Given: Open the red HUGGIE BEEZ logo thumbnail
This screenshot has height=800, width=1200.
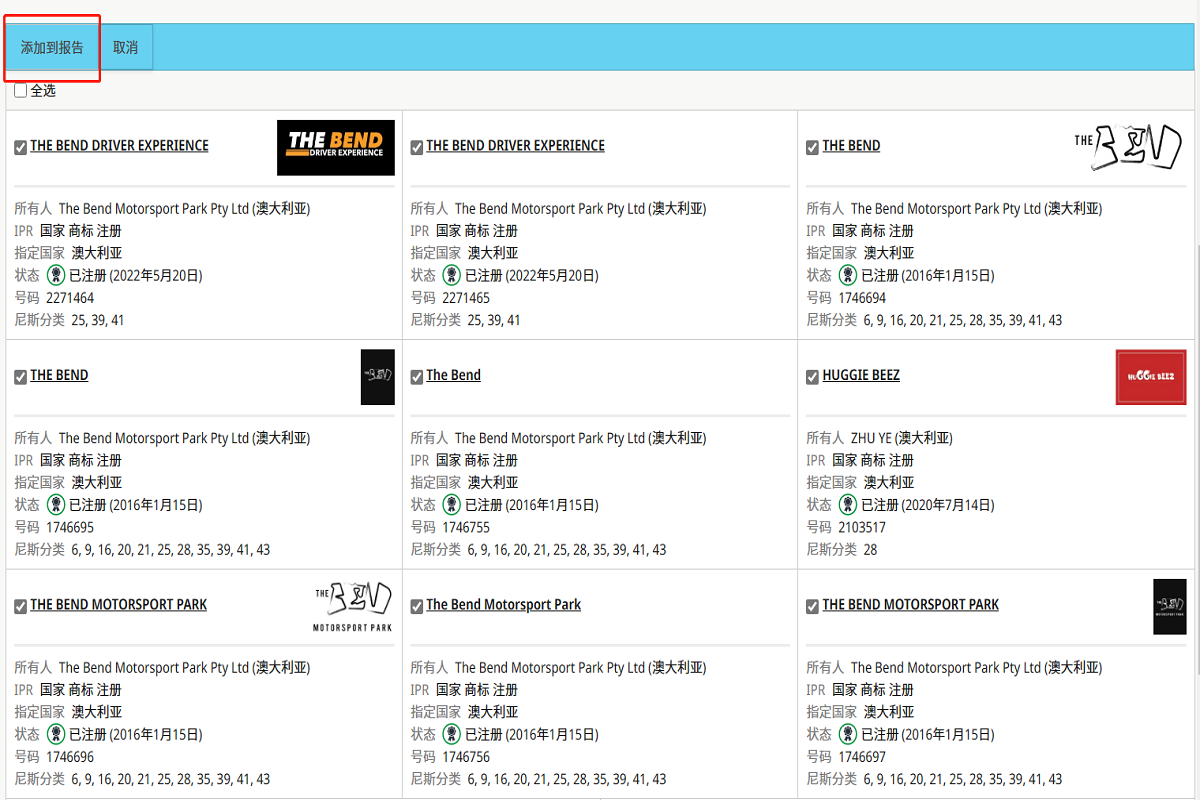Looking at the screenshot, I should point(1151,377).
